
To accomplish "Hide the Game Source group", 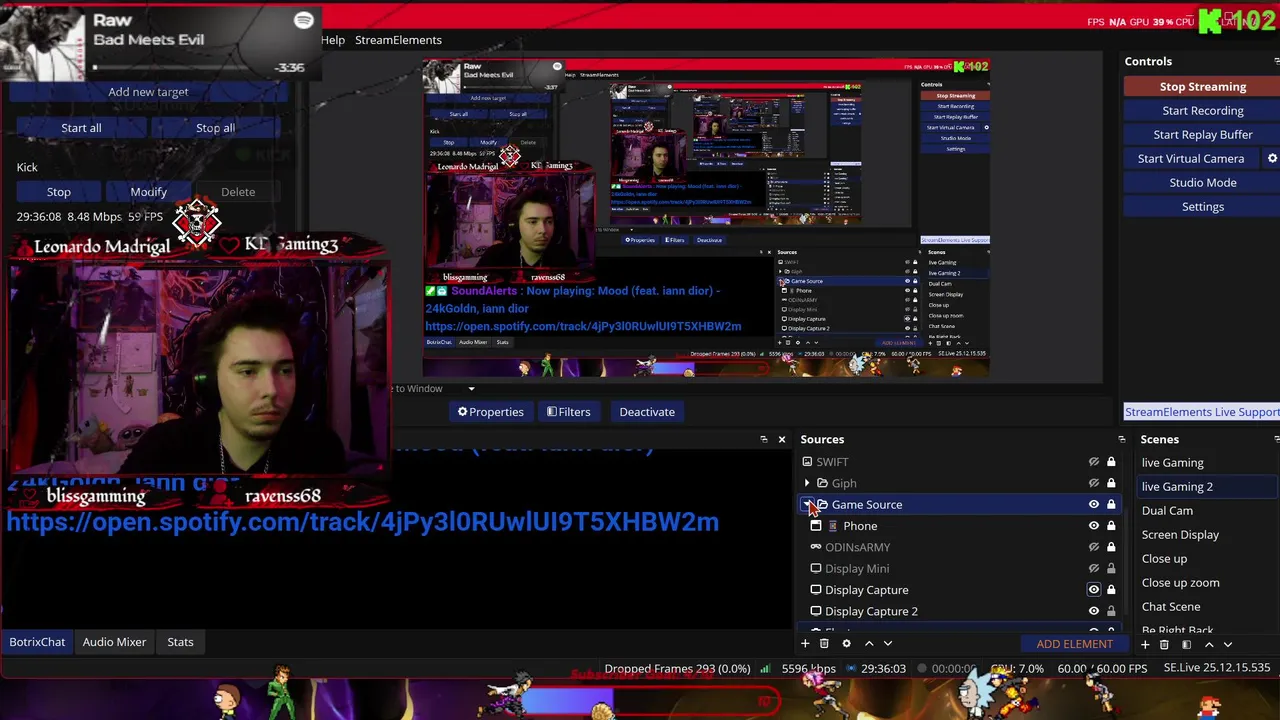I will tap(1094, 504).
